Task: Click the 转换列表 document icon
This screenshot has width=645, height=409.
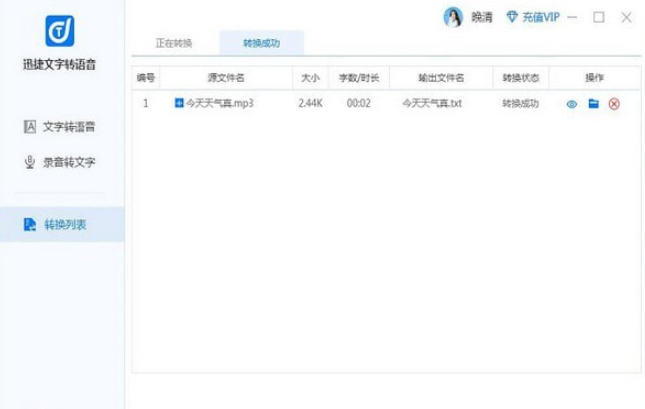Action: pos(30,225)
